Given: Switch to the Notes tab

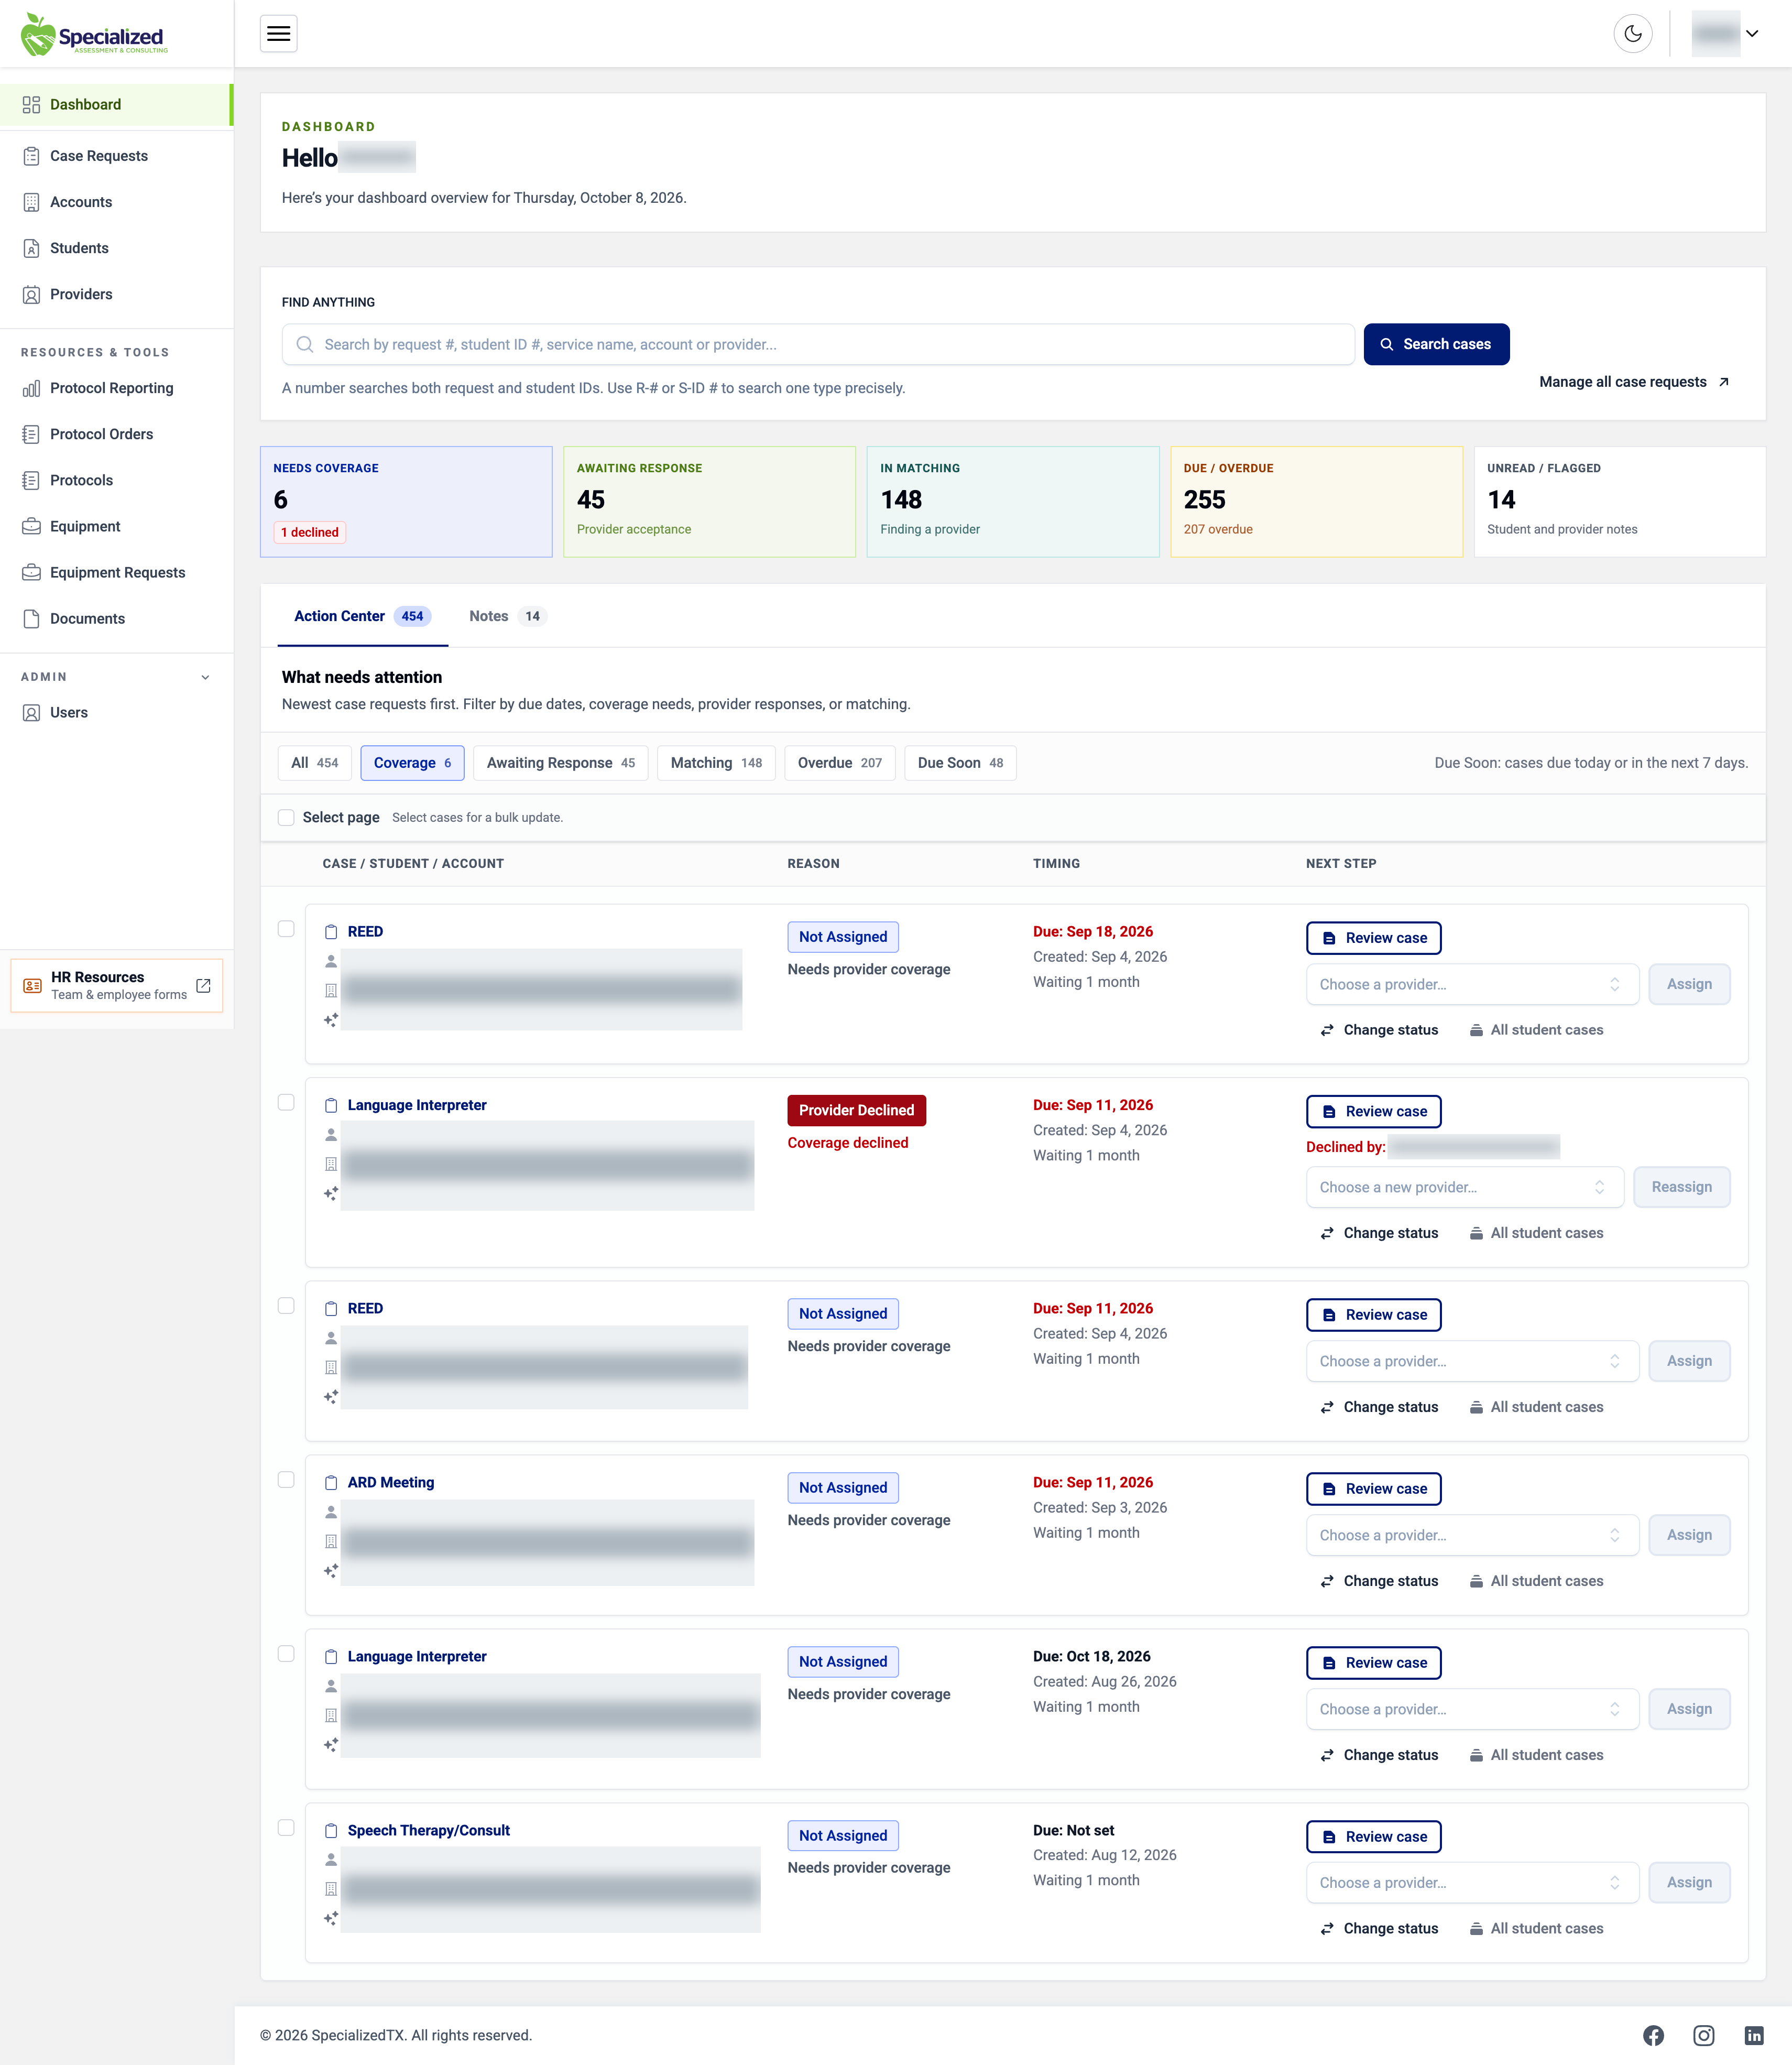Looking at the screenshot, I should point(507,616).
